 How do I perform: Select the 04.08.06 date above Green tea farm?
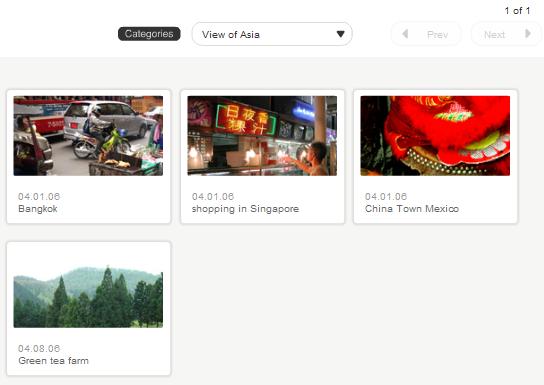pos(39,349)
